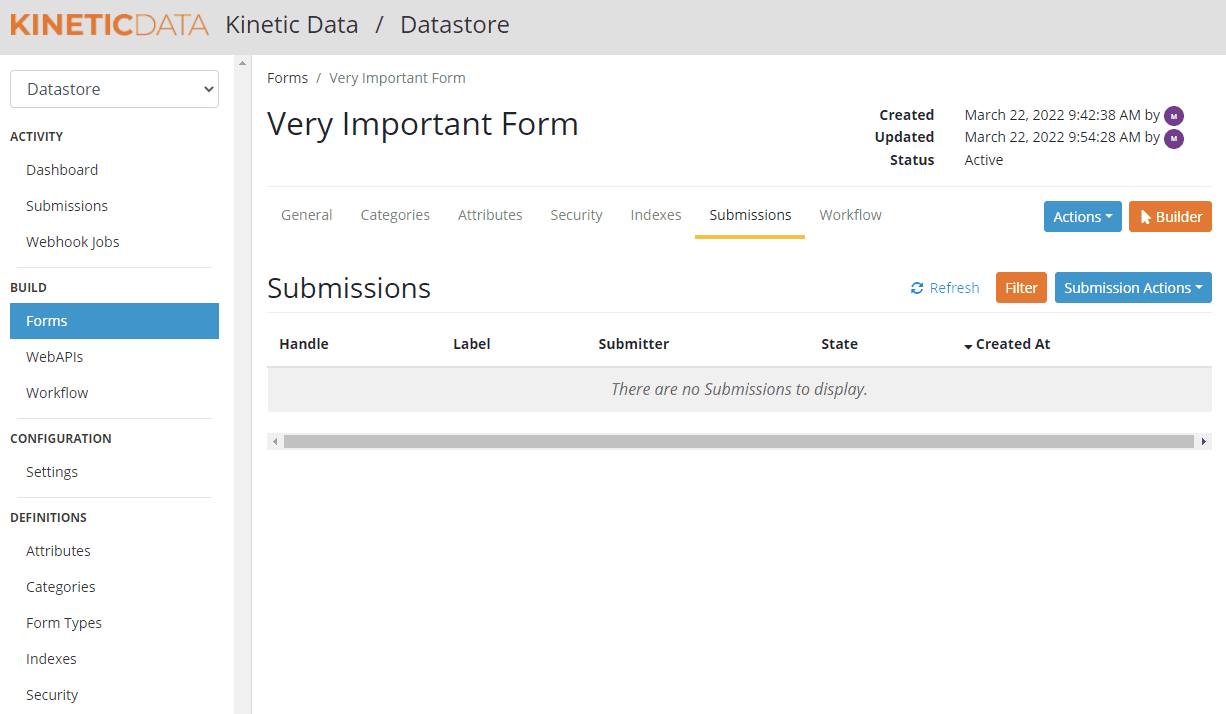
Task: Open the form Builder button
Action: pos(1170,217)
